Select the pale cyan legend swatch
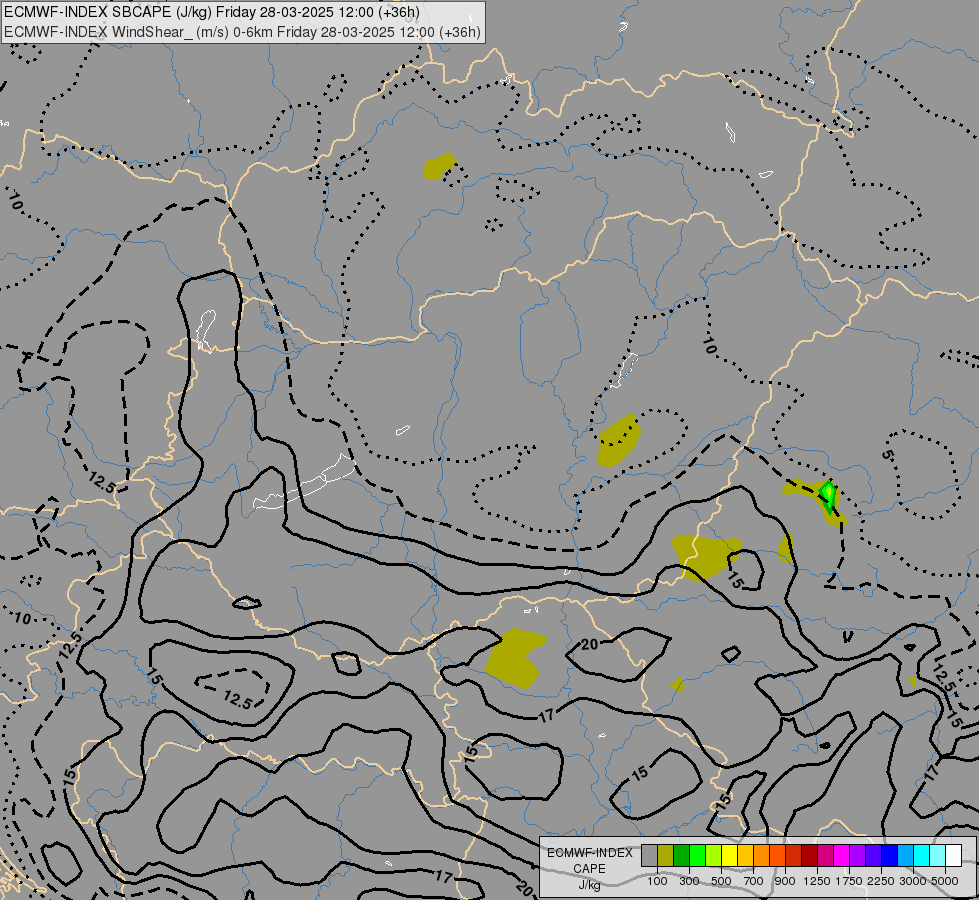The height and width of the screenshot is (900, 979). [937, 856]
